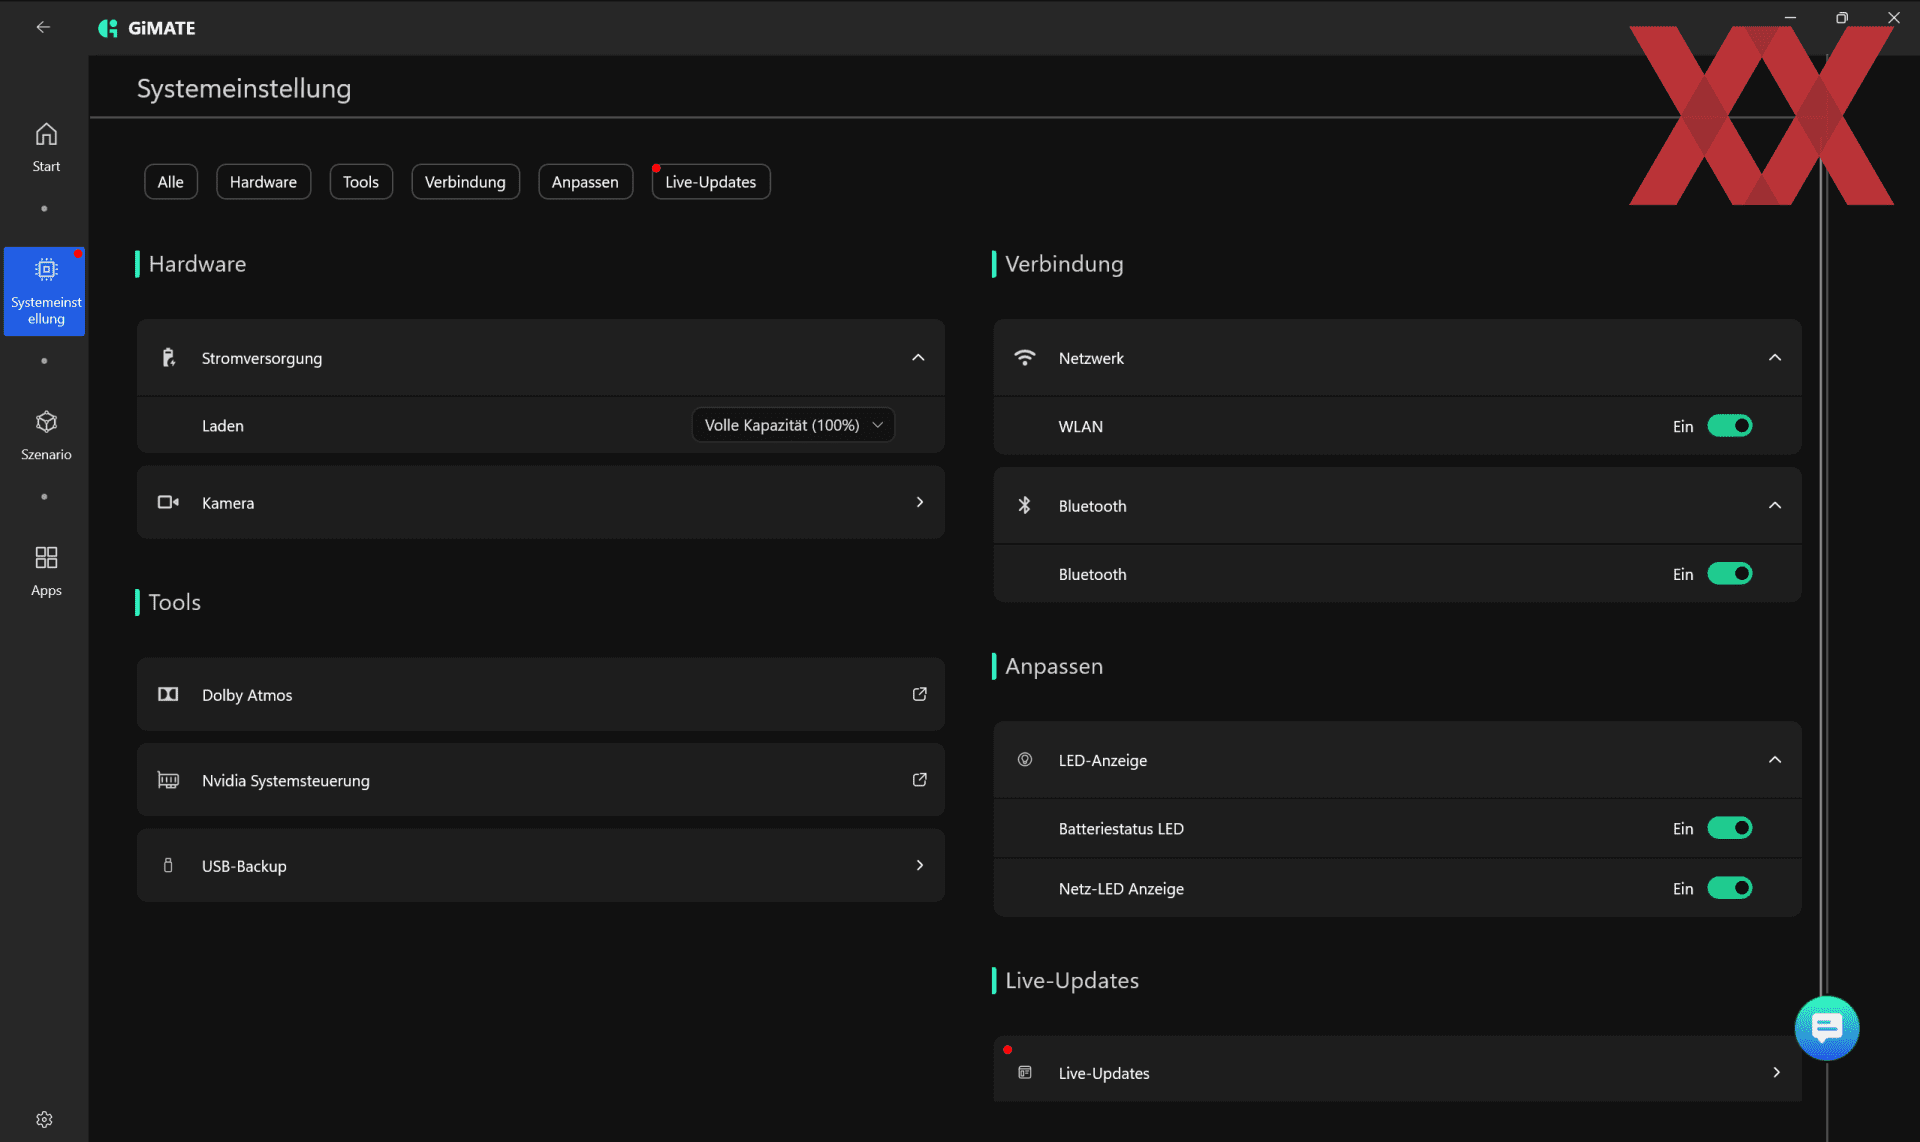The height and width of the screenshot is (1142, 1920).
Task: Open the Laden capacity dropdown
Action: pyautogui.click(x=793, y=425)
